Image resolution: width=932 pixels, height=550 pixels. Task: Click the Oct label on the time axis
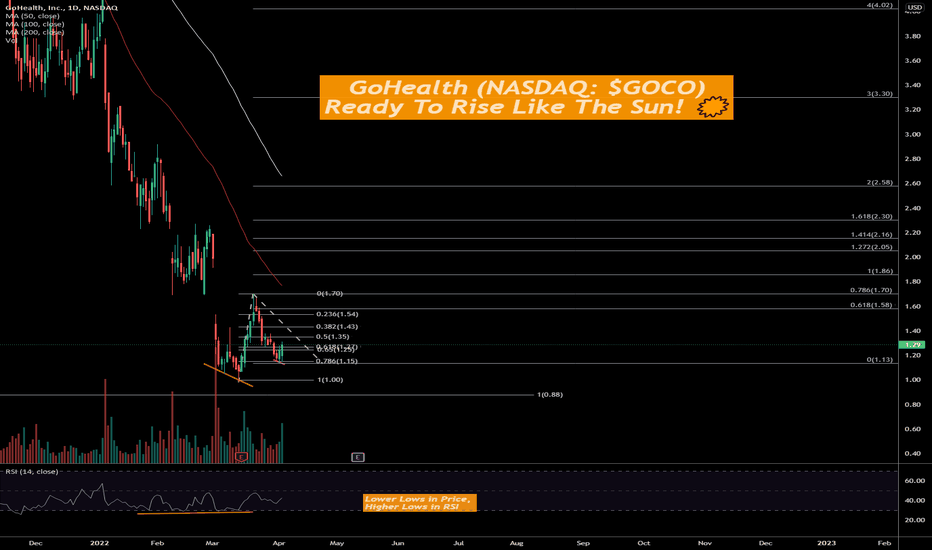(x=644, y=543)
